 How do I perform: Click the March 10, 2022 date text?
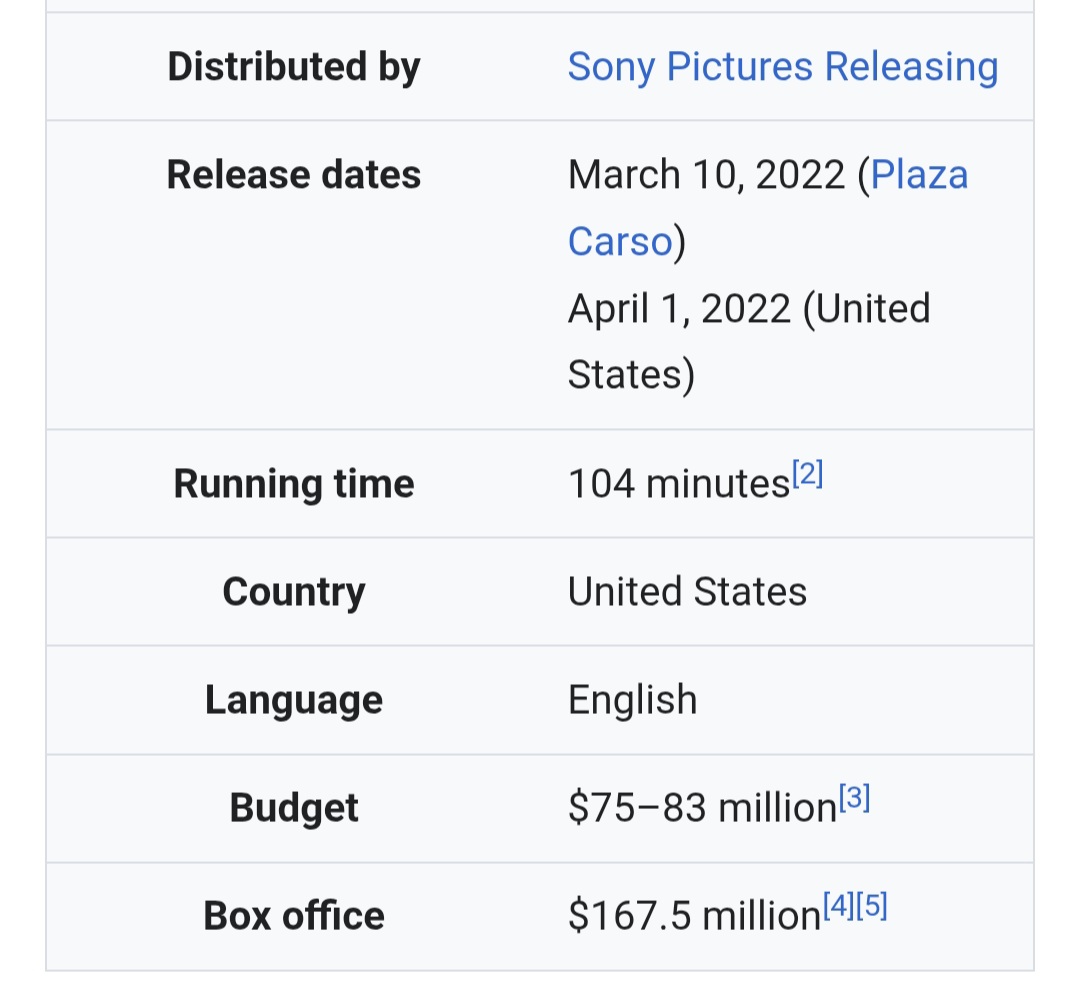pos(706,174)
